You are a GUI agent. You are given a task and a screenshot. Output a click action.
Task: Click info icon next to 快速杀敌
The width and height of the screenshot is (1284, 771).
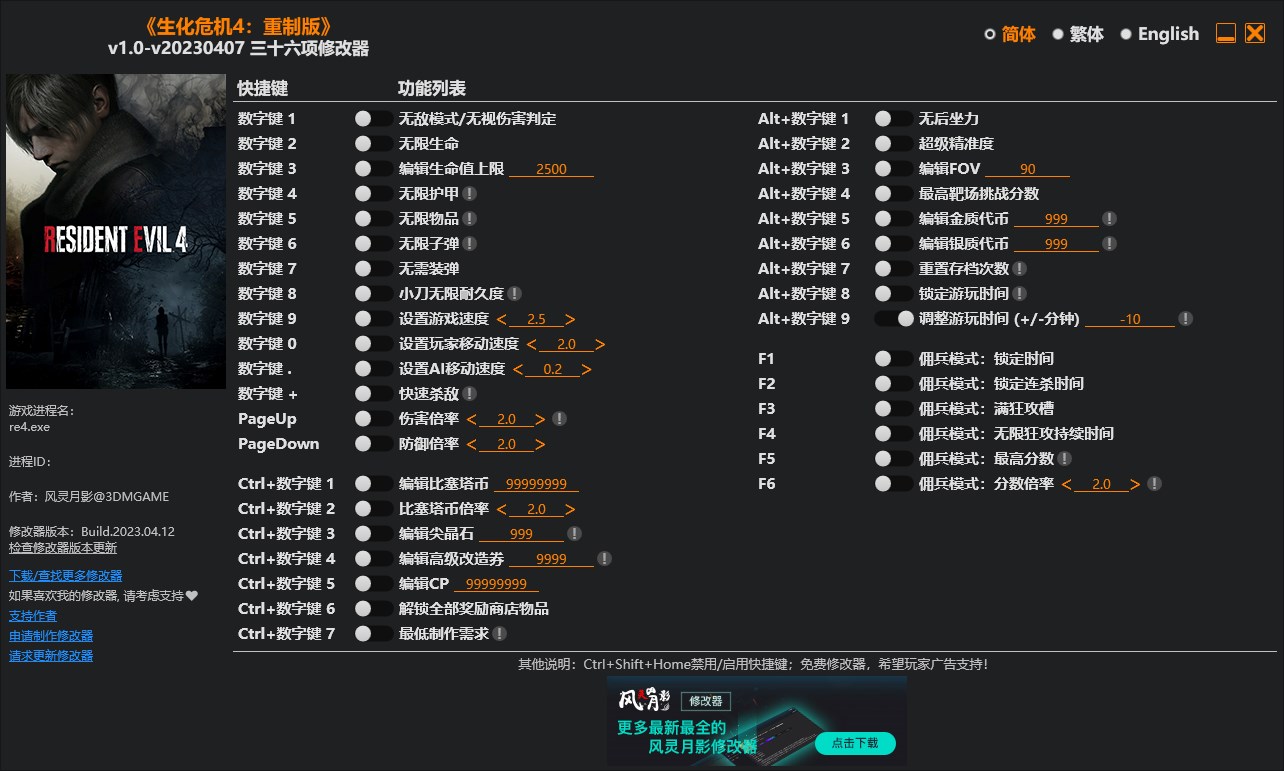pyautogui.click(x=469, y=393)
